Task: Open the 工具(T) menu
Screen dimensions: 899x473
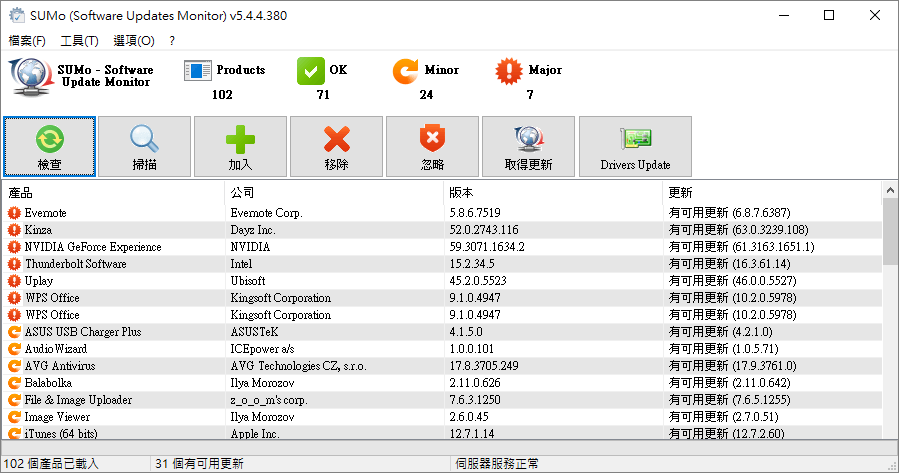Action: 80,41
